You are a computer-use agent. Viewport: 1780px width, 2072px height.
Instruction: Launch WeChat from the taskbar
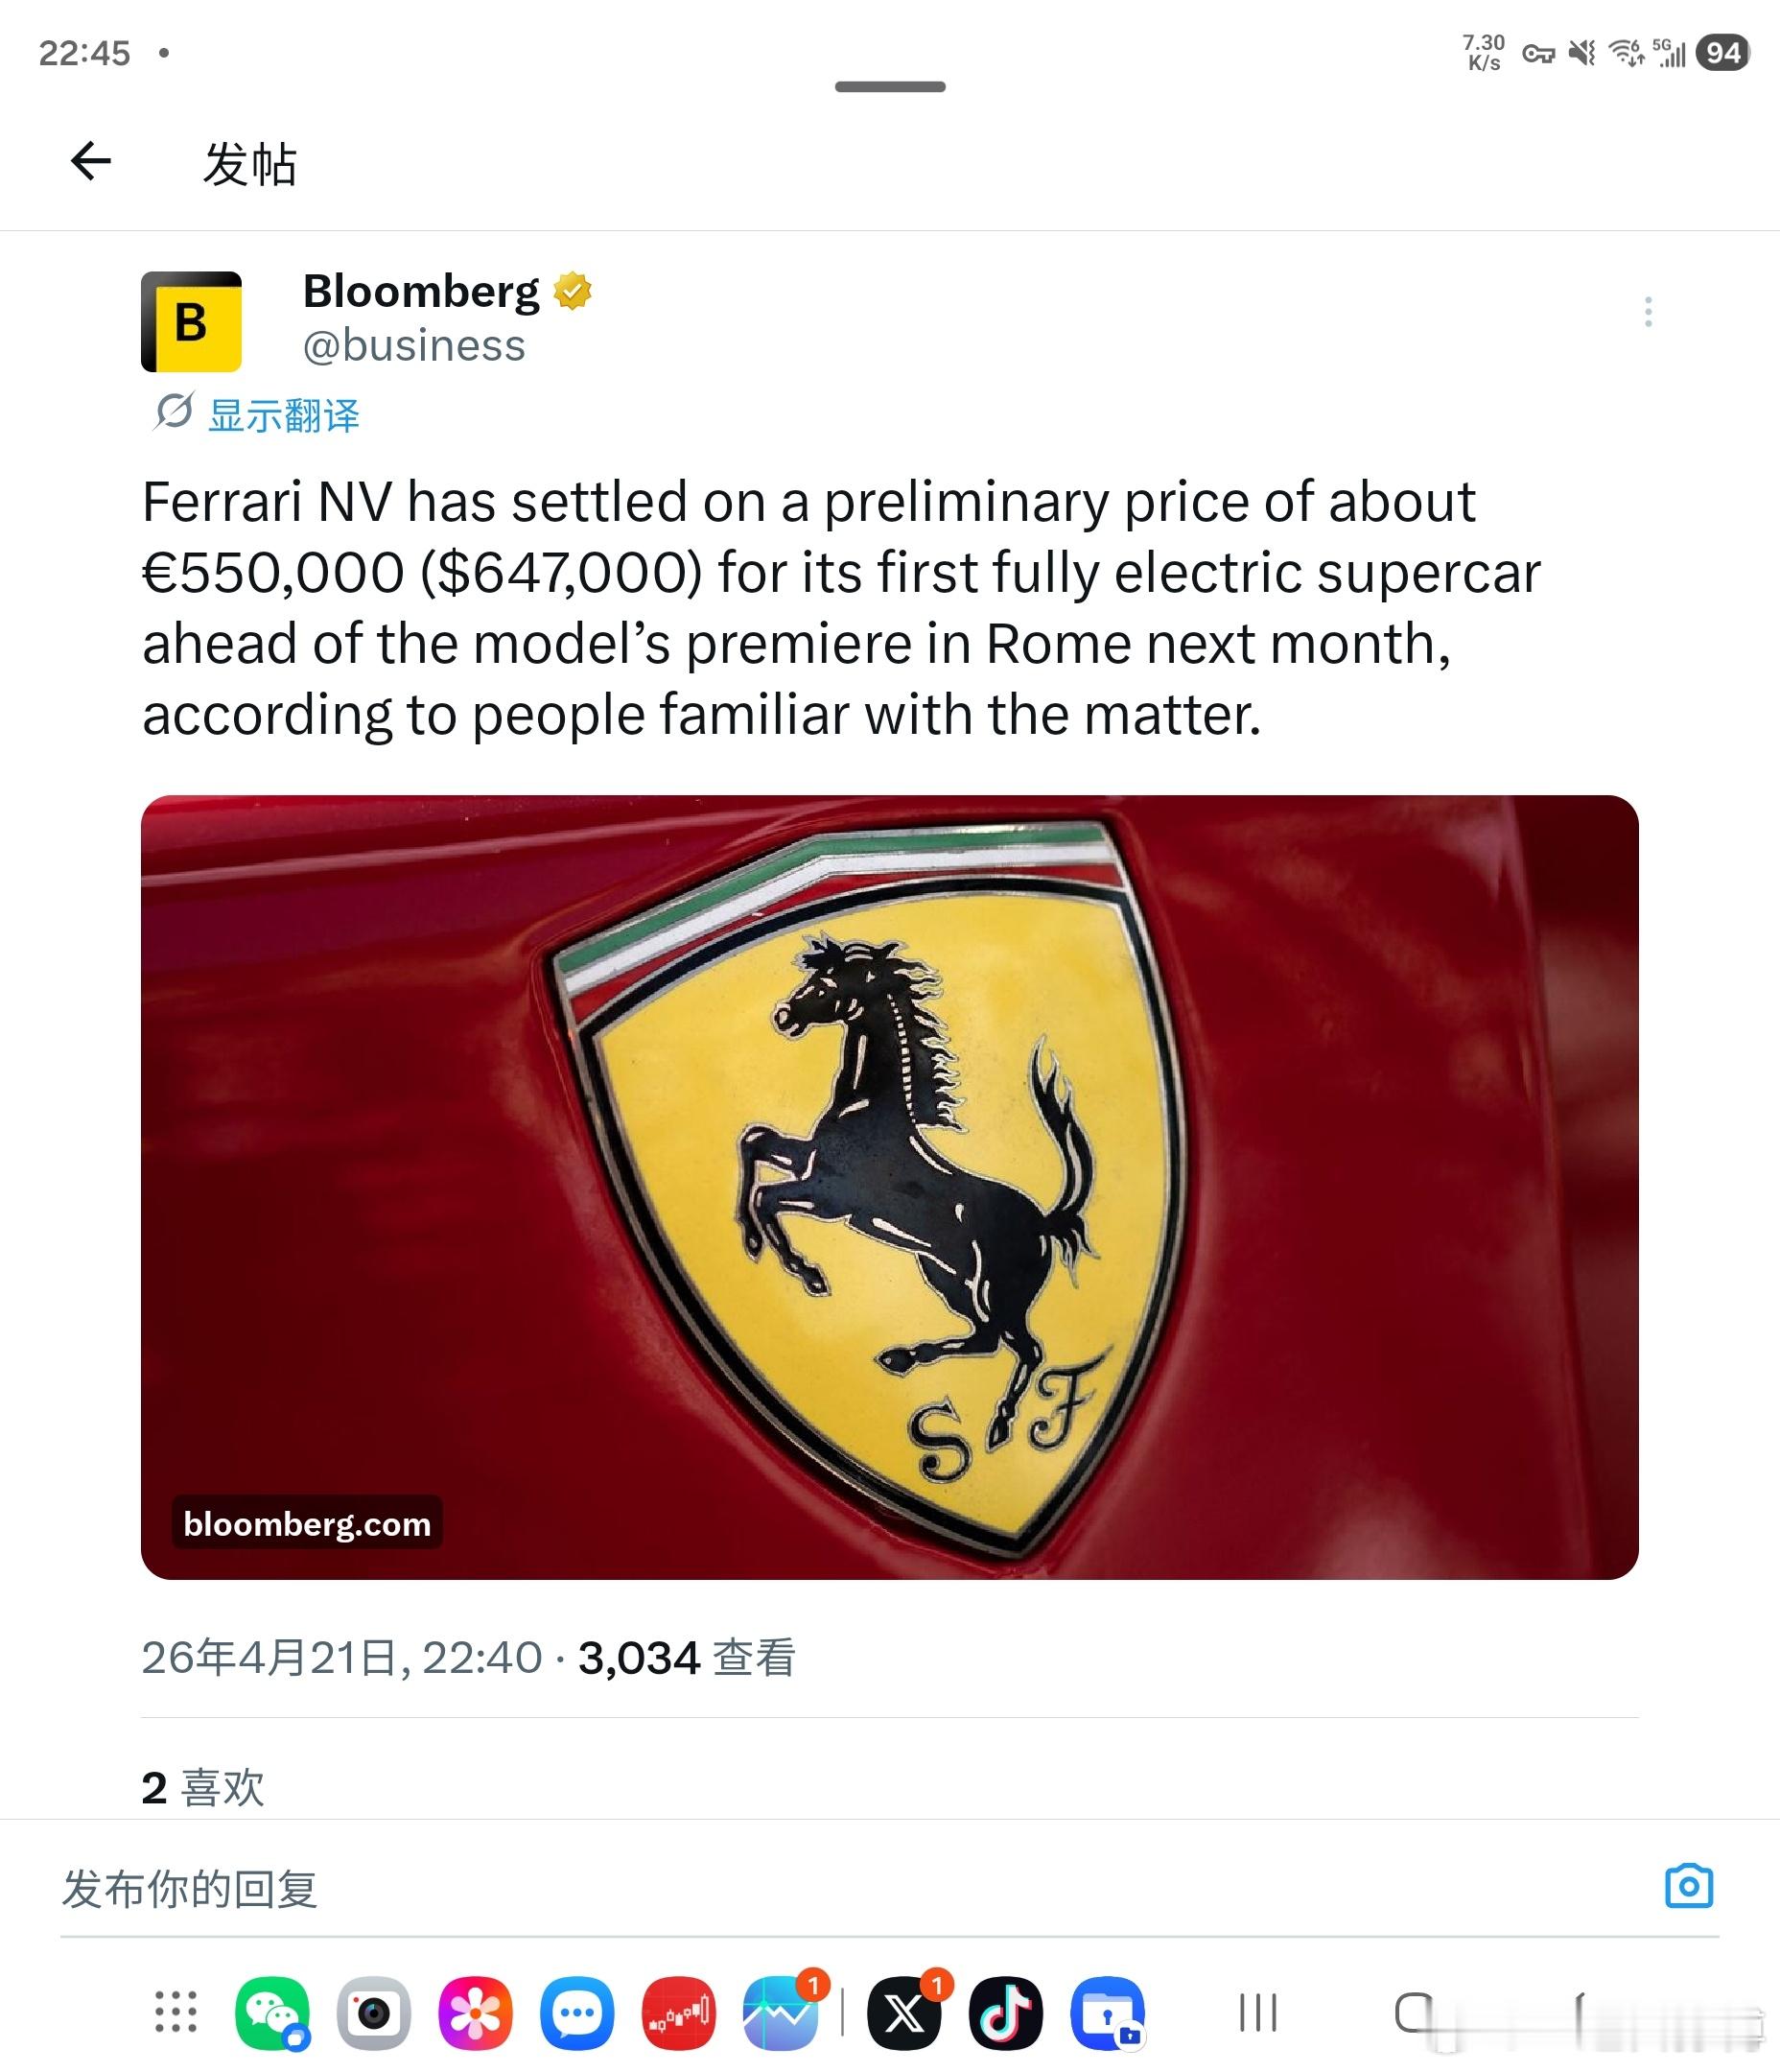coord(272,2012)
